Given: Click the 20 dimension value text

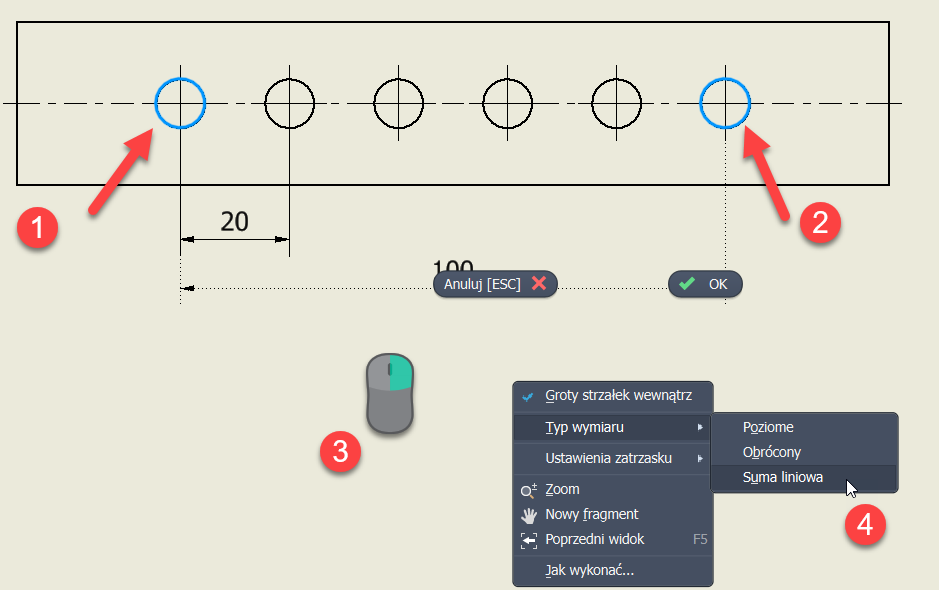Looking at the screenshot, I should [234, 221].
